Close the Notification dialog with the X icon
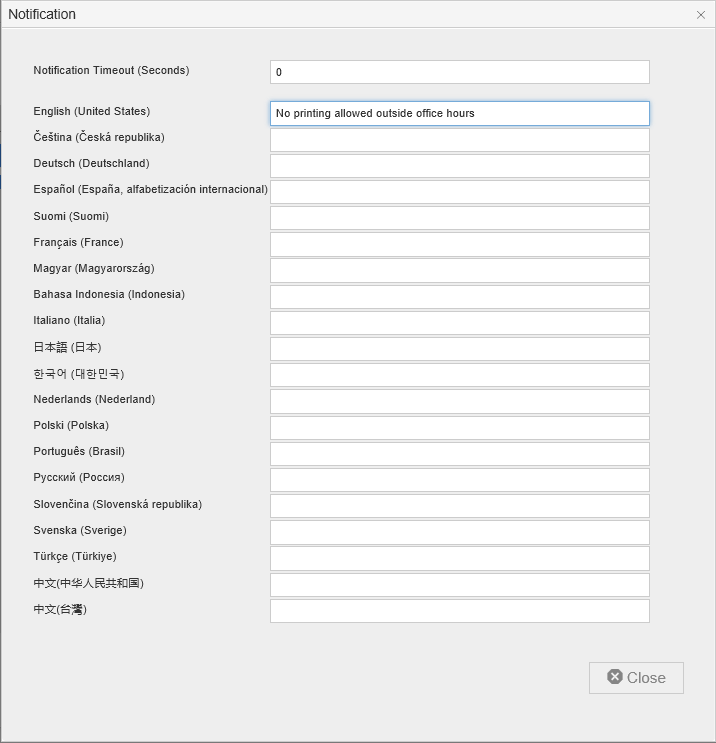This screenshot has height=743, width=716. click(x=700, y=15)
